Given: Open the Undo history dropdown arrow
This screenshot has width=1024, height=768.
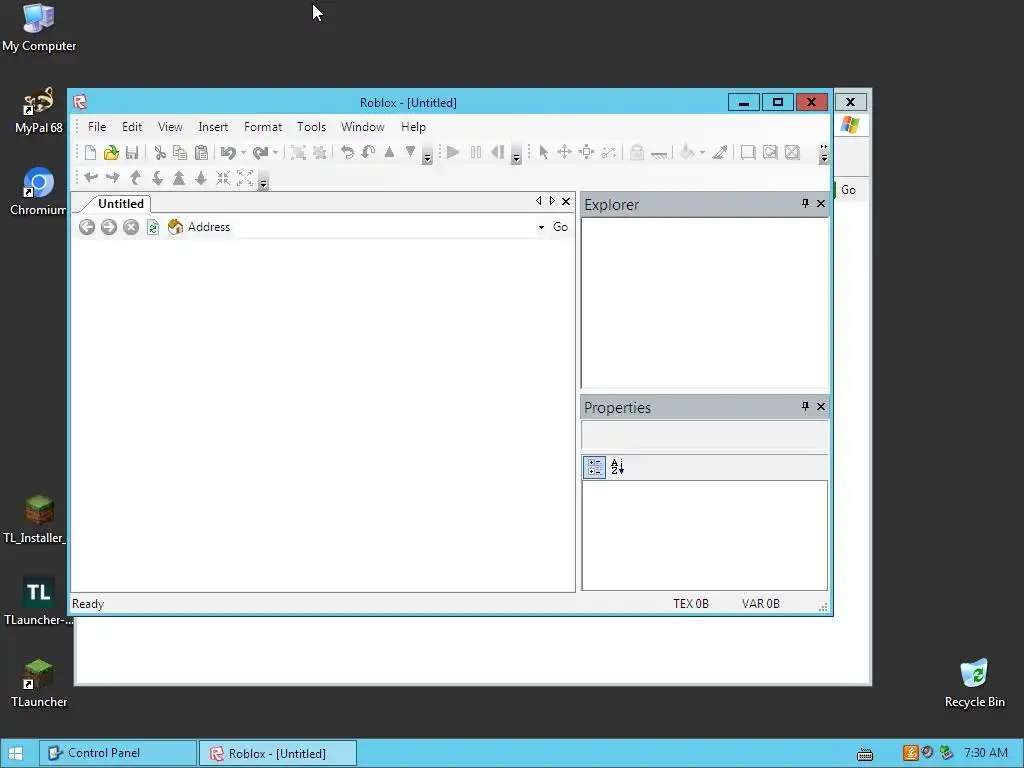Looking at the screenshot, I should [244, 153].
